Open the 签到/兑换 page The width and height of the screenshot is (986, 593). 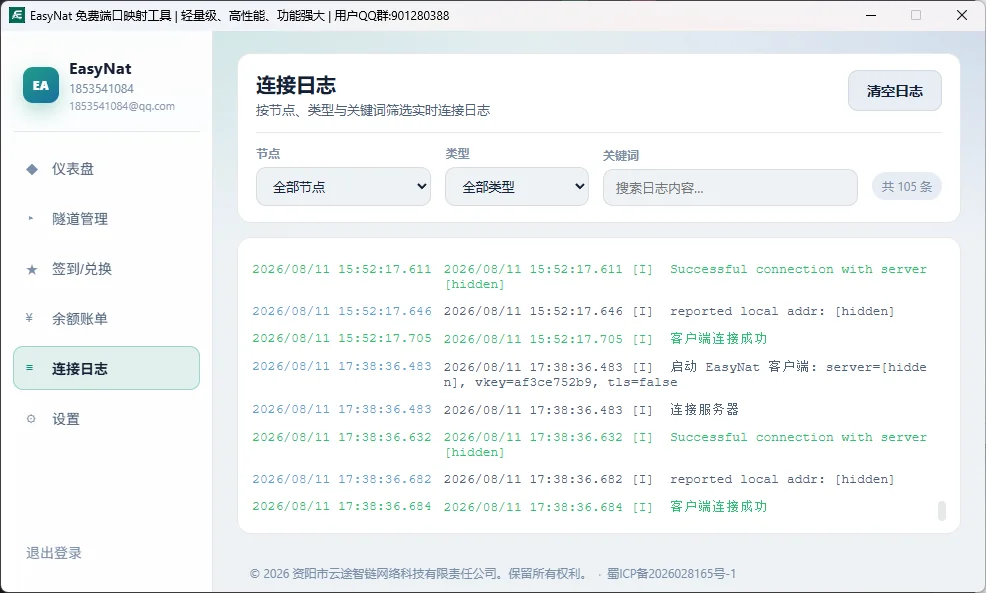(106, 269)
